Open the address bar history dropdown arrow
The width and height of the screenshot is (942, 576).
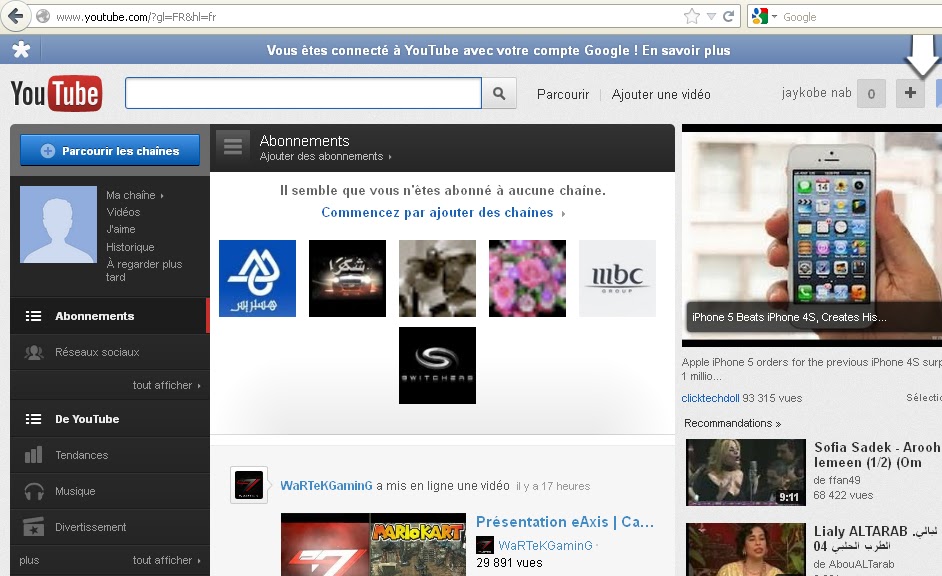point(711,17)
